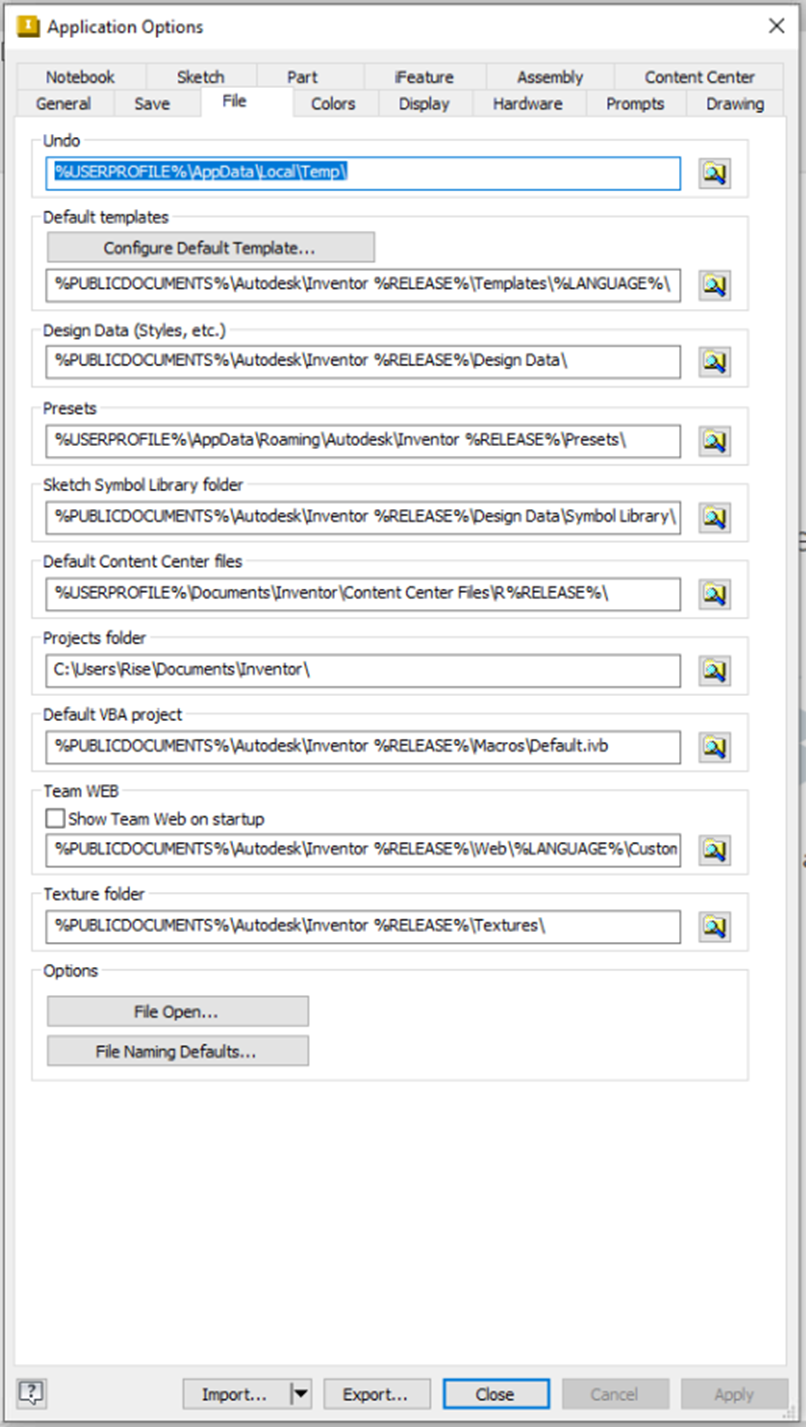Image resolution: width=806 pixels, height=1427 pixels.
Task: Switch to the Prompts tab
Action: click(635, 104)
